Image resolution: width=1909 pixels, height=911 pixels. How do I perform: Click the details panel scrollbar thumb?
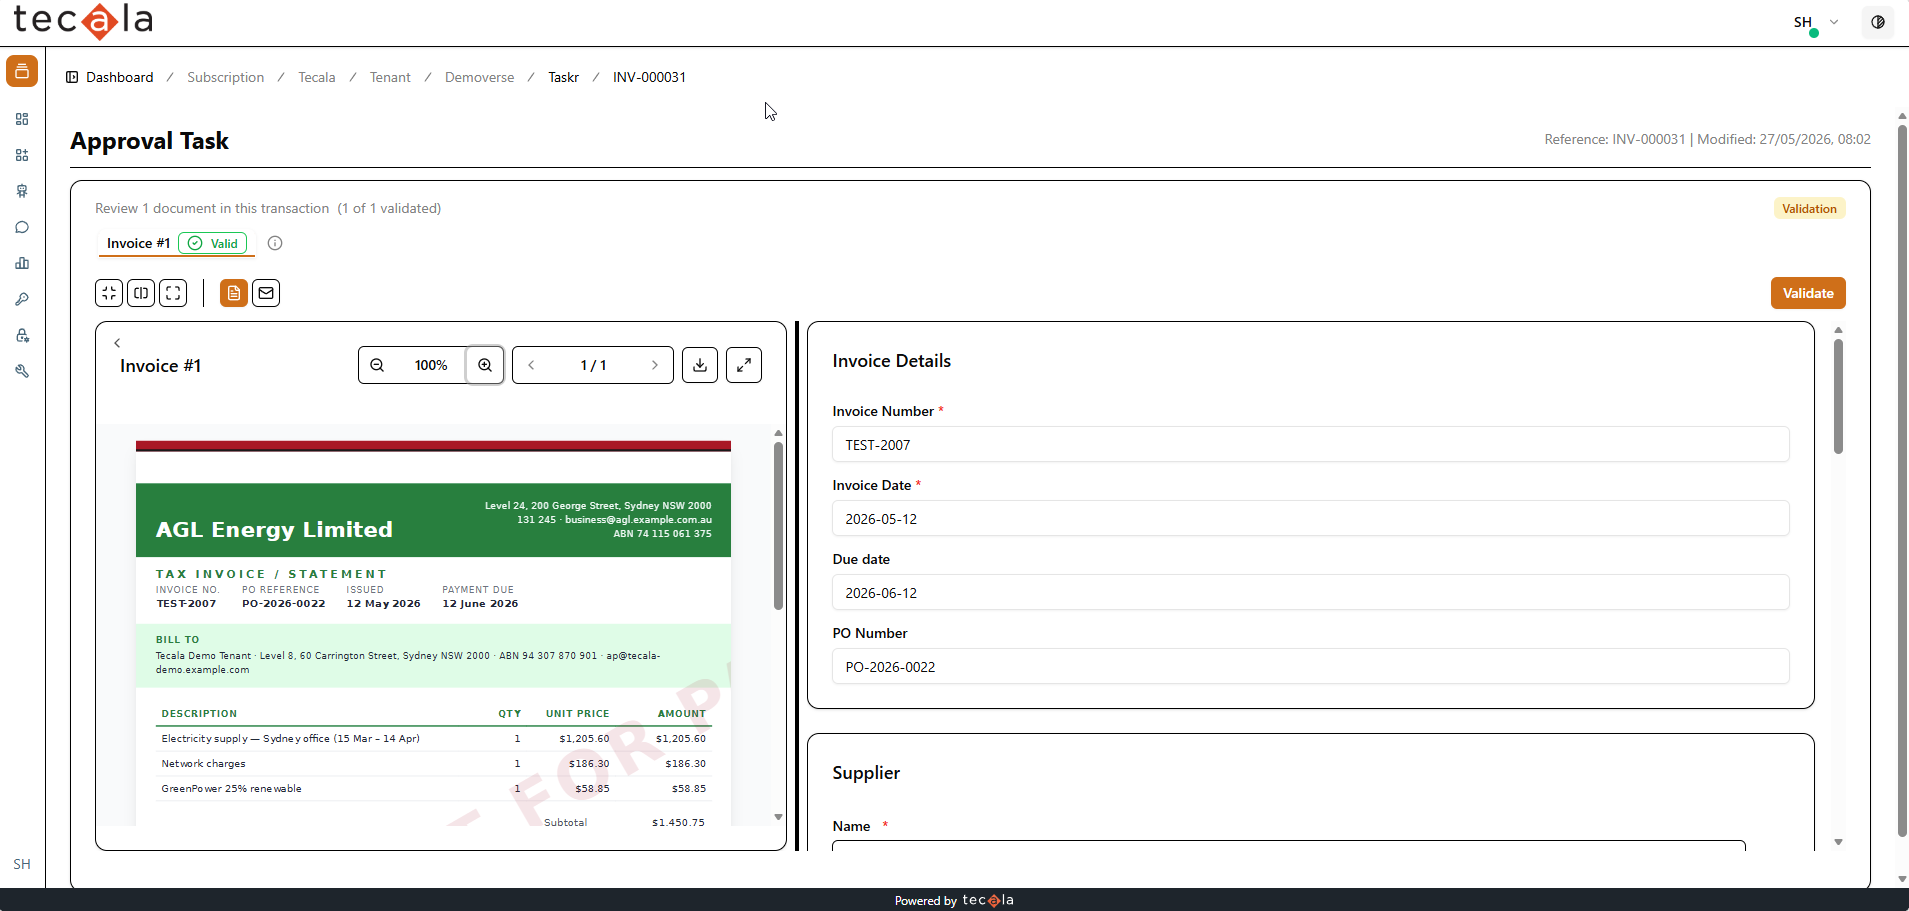(1838, 396)
